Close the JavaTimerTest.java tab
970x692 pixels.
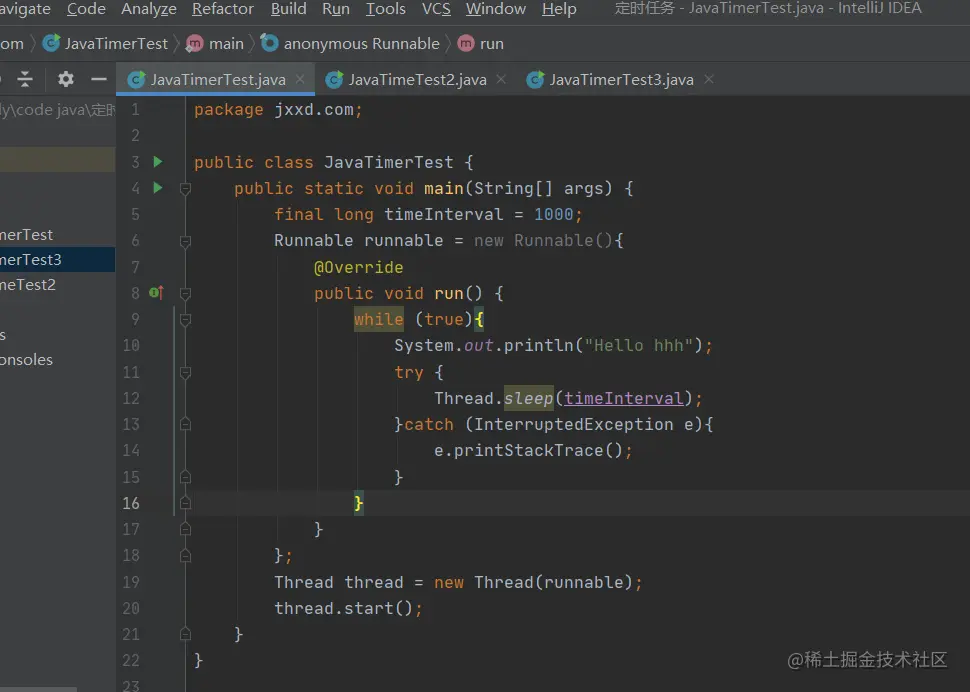pyautogui.click(x=300, y=79)
